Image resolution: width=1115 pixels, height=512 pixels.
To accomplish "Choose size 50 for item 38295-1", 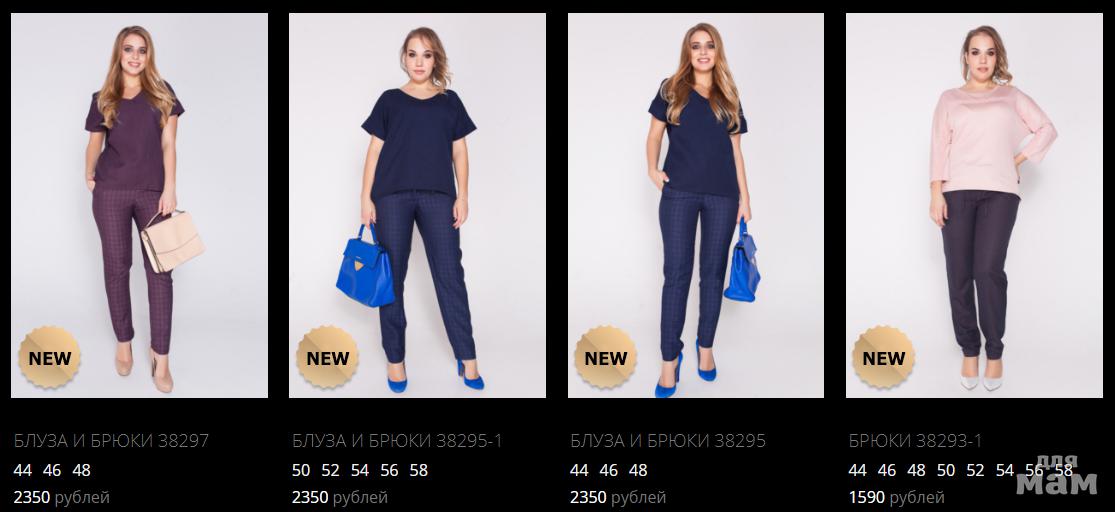I will [x=302, y=470].
